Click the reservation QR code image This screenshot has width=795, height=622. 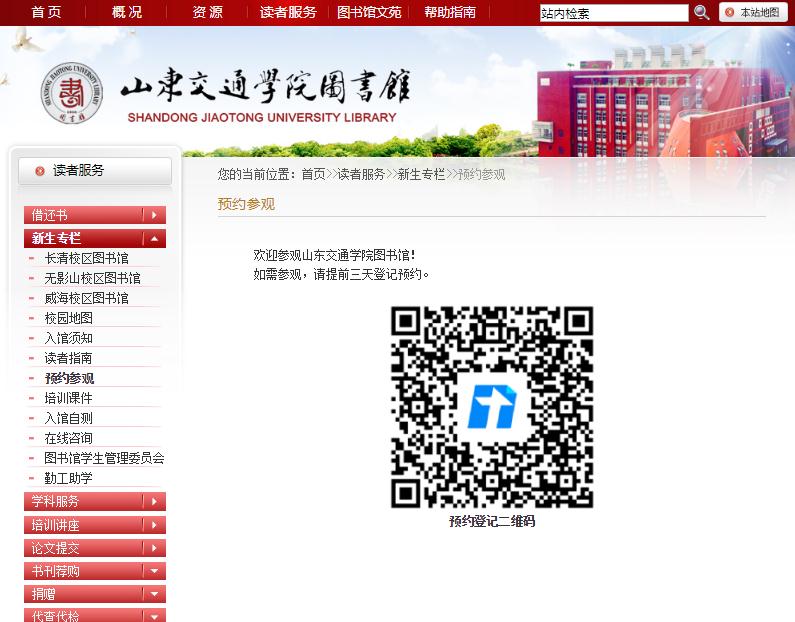point(492,407)
